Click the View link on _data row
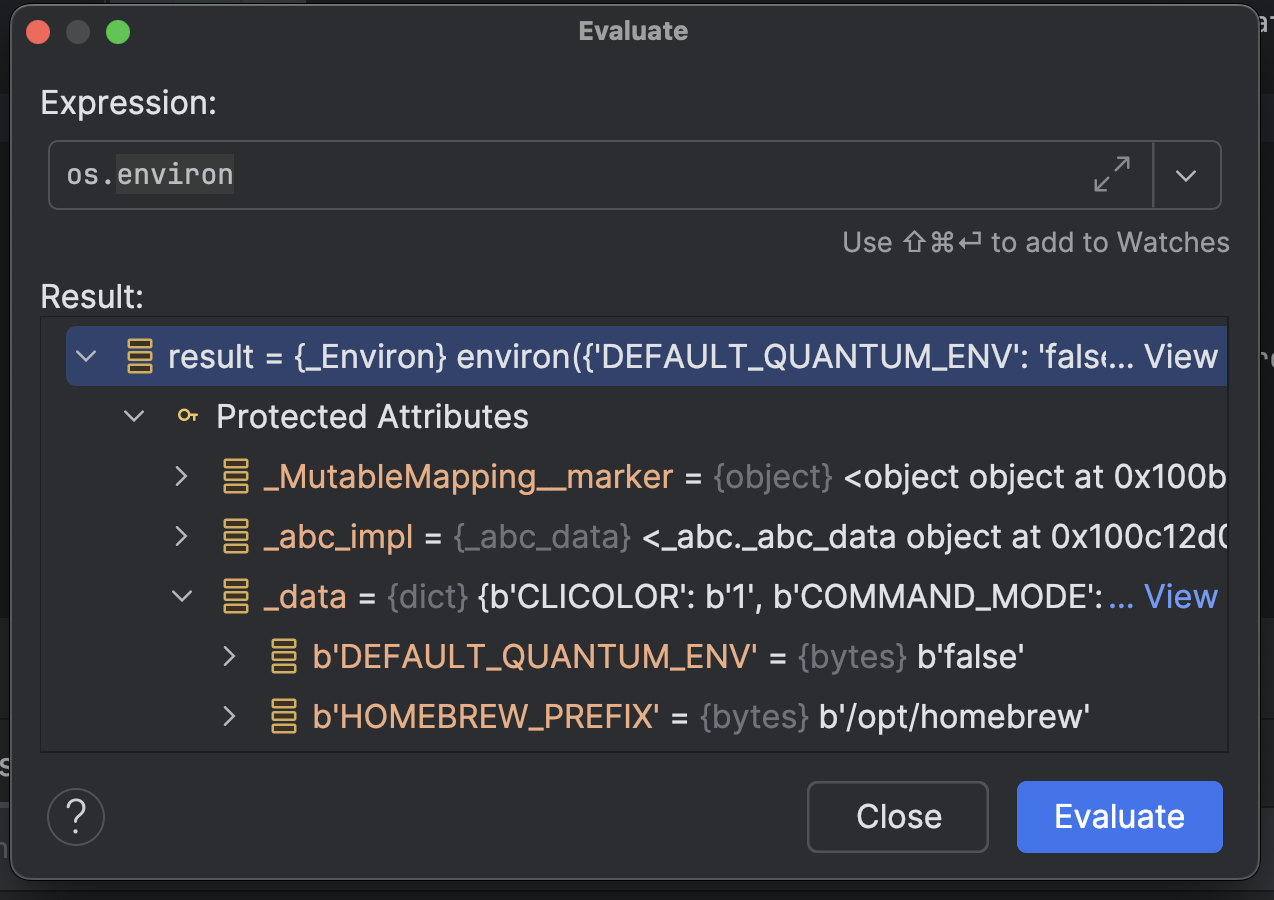Screen dimensions: 1274x900 1180,596
